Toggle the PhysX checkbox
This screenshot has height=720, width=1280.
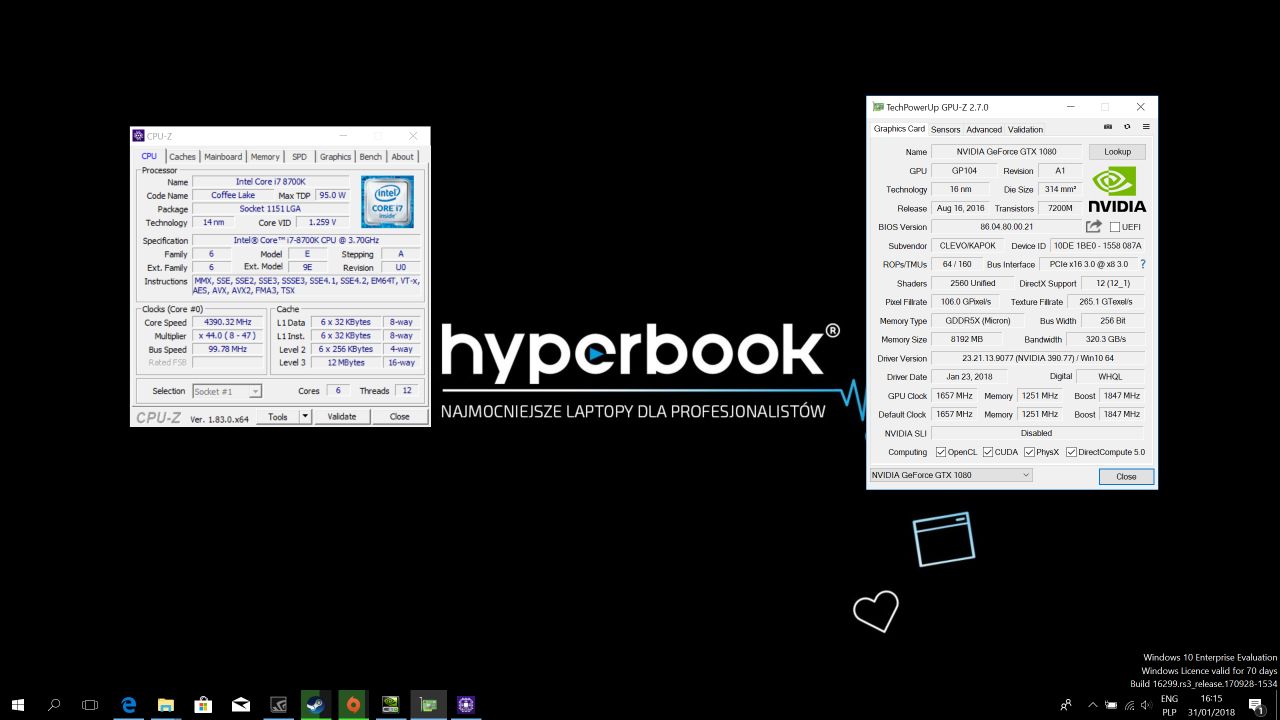[1029, 452]
